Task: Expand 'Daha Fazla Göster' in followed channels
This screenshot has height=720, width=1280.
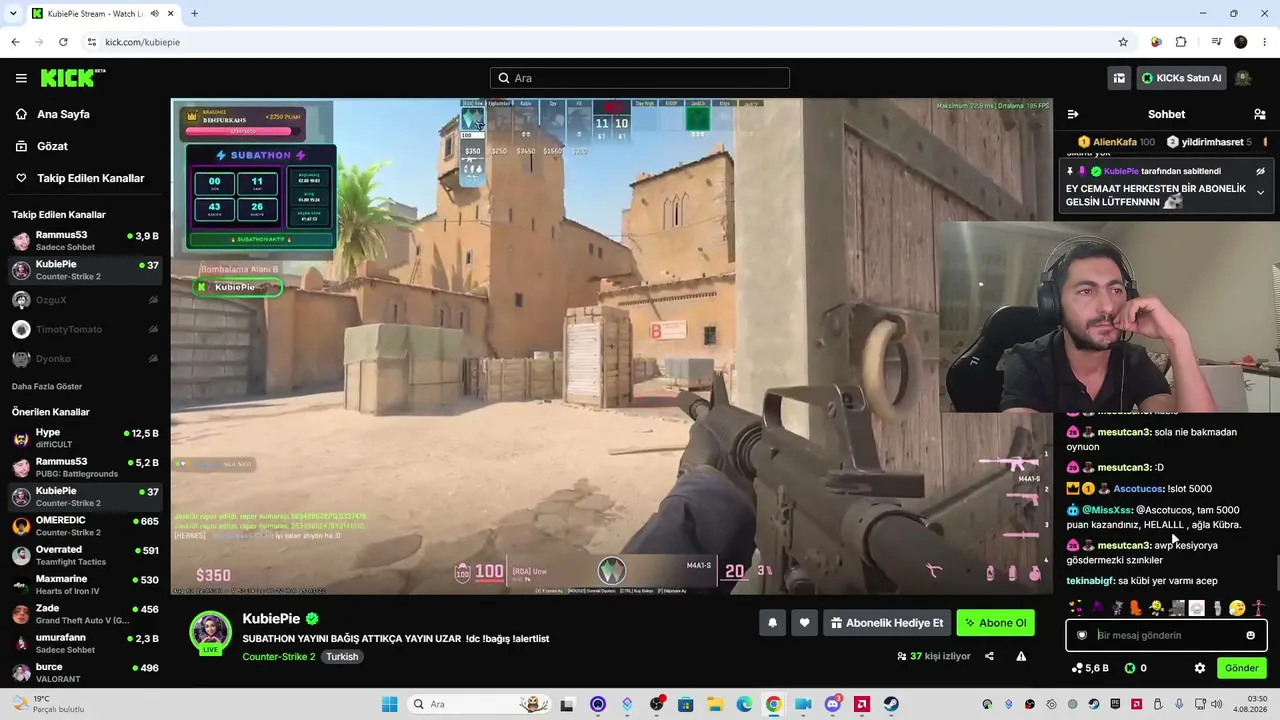Action: (47, 386)
